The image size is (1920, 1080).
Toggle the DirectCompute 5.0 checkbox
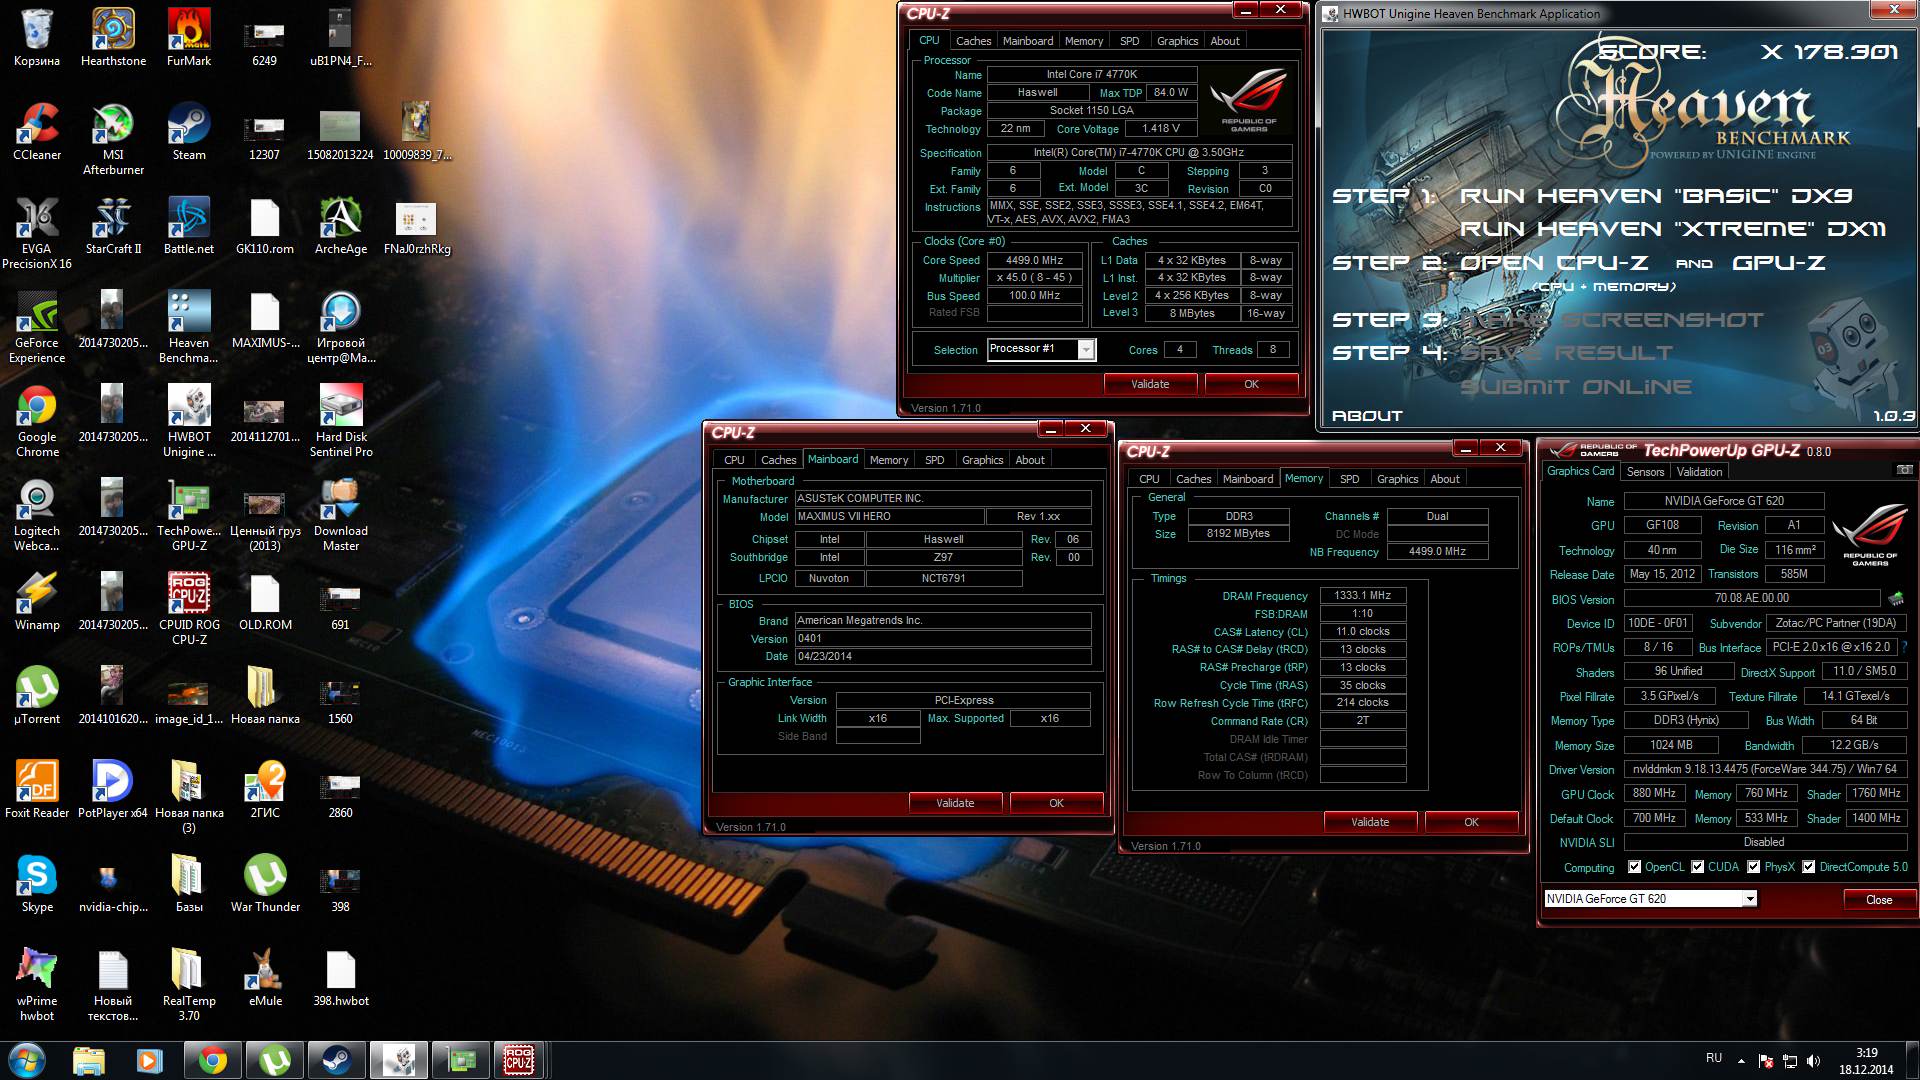point(1808,867)
